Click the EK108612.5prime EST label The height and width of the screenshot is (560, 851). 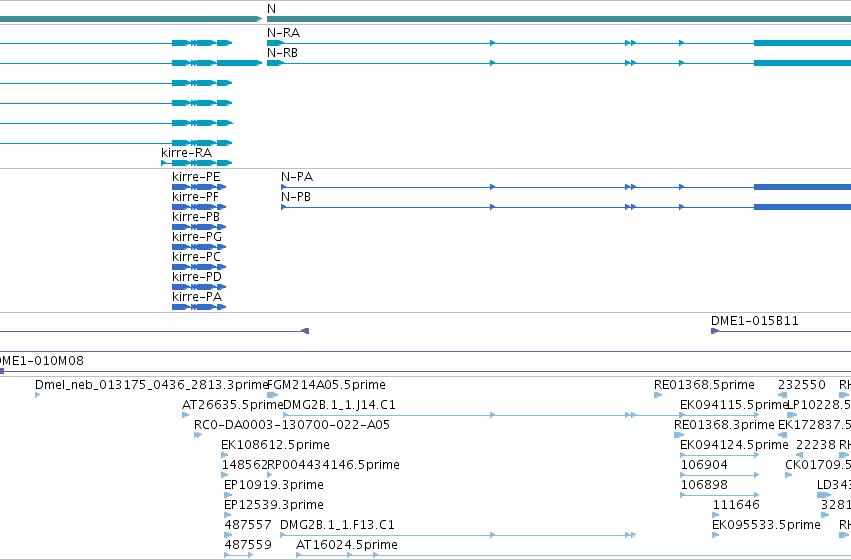click(x=275, y=445)
